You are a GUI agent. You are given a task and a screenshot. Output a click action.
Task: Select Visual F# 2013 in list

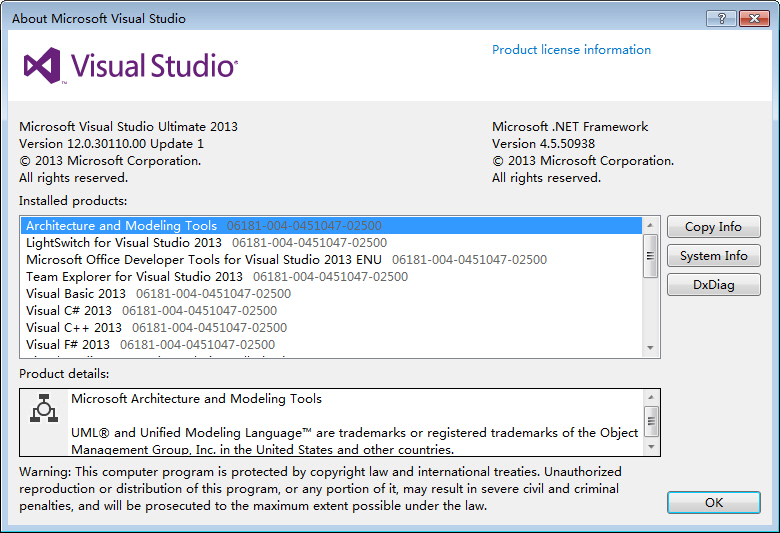pyautogui.click(x=331, y=344)
